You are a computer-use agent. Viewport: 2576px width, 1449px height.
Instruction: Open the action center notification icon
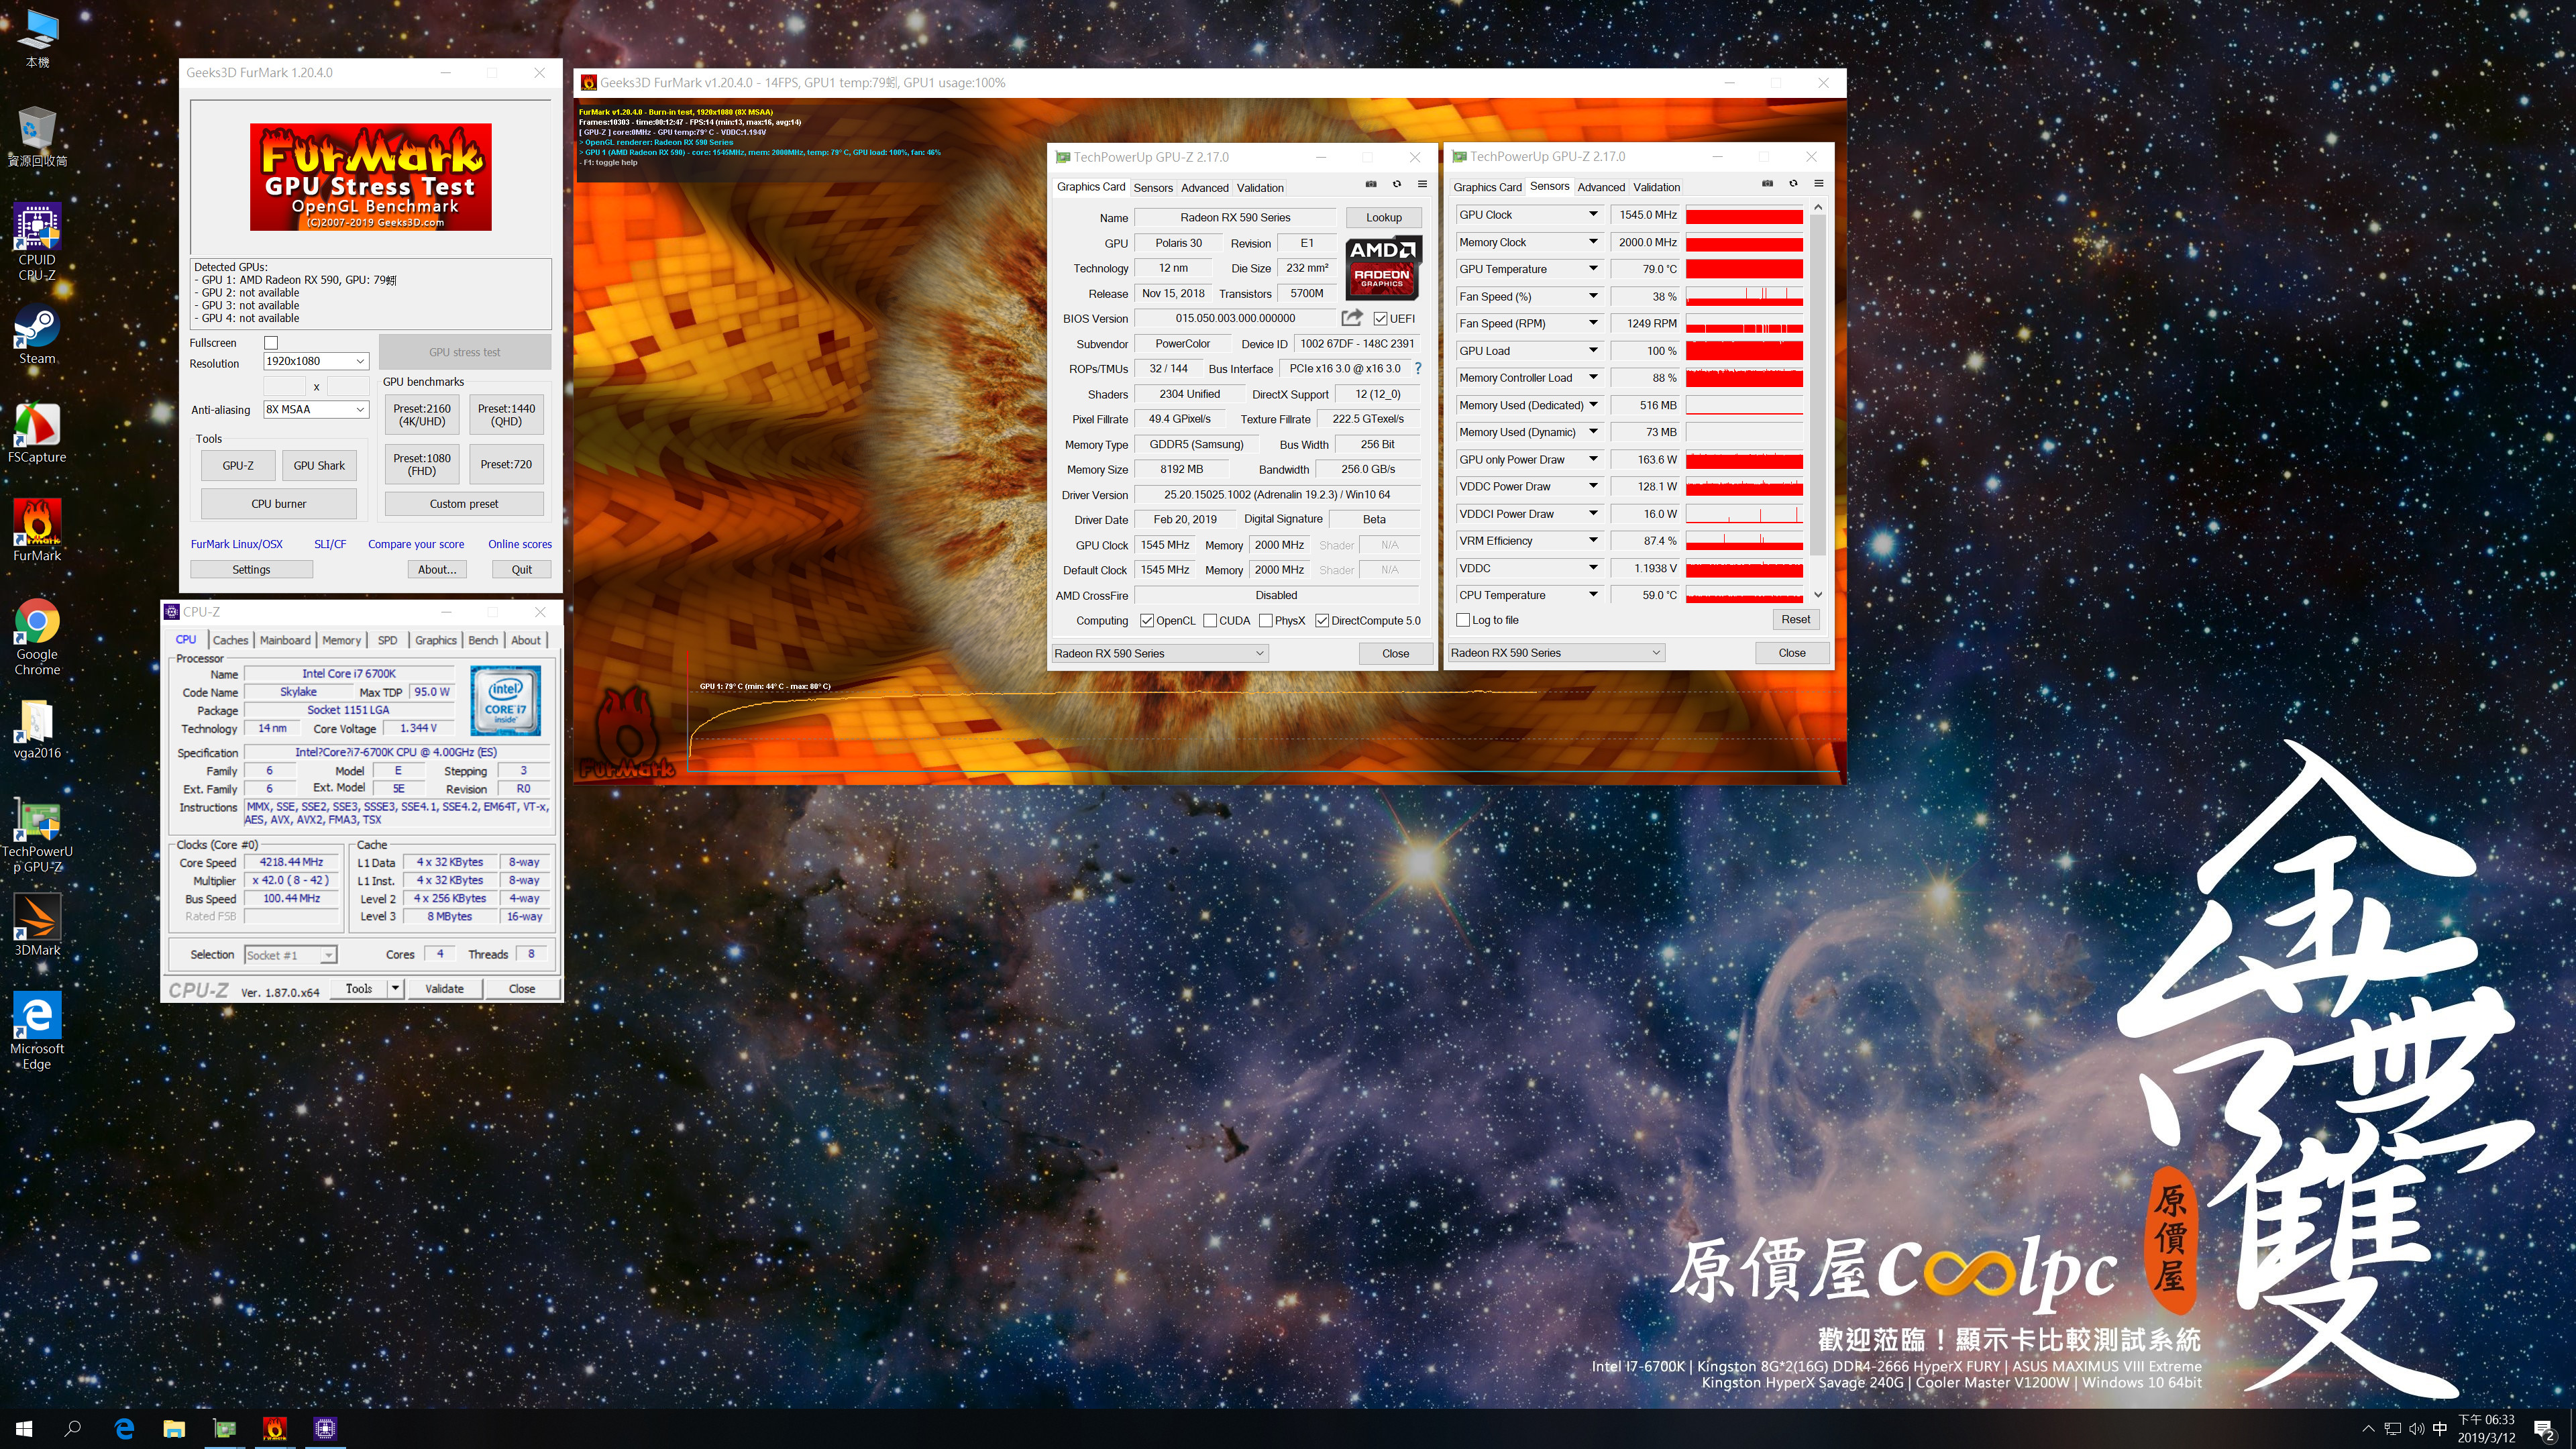(2544, 1429)
